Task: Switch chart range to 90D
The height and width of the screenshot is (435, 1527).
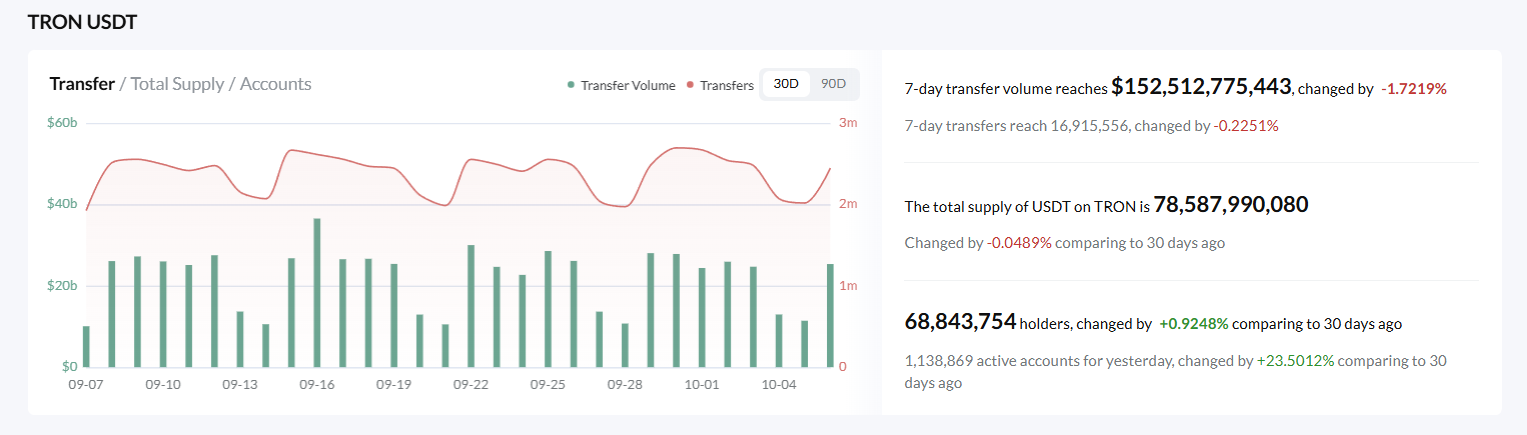Action: (833, 84)
